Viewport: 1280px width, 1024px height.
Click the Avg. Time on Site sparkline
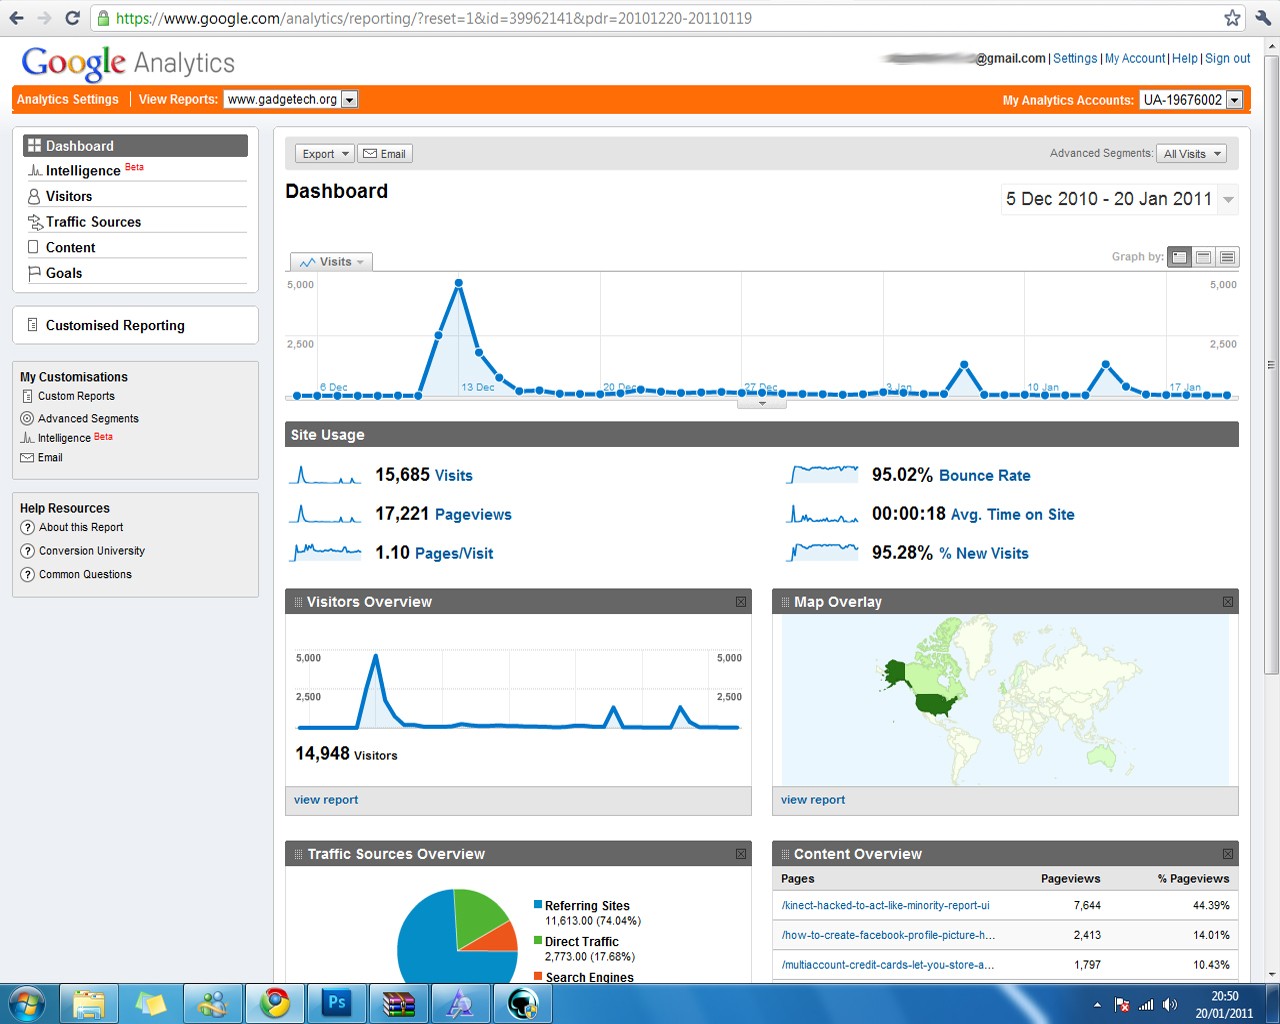pos(822,514)
